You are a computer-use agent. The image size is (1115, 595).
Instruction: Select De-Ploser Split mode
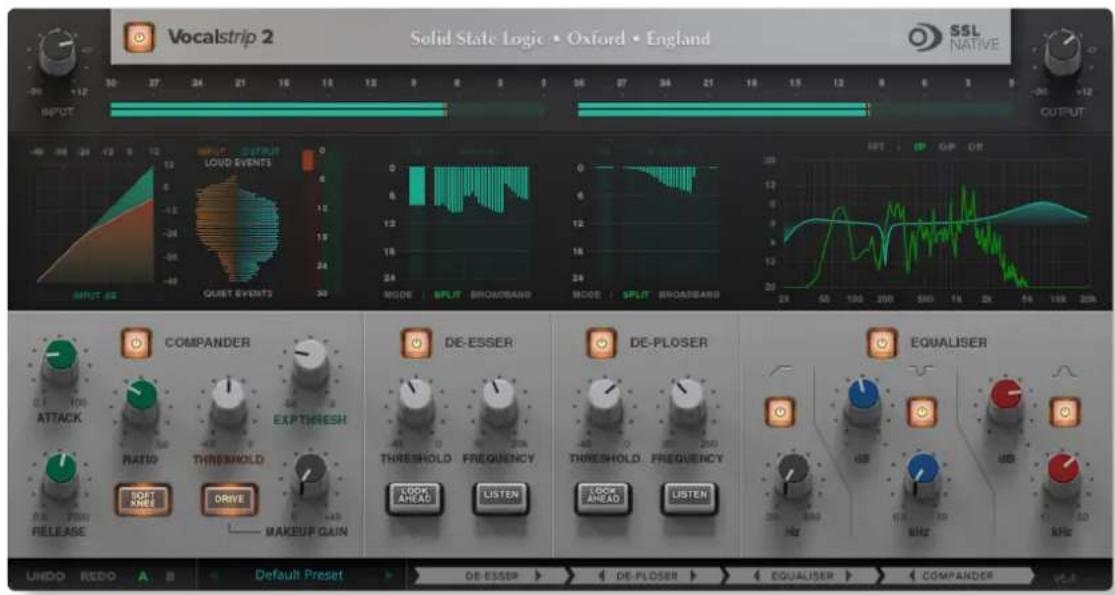637,294
